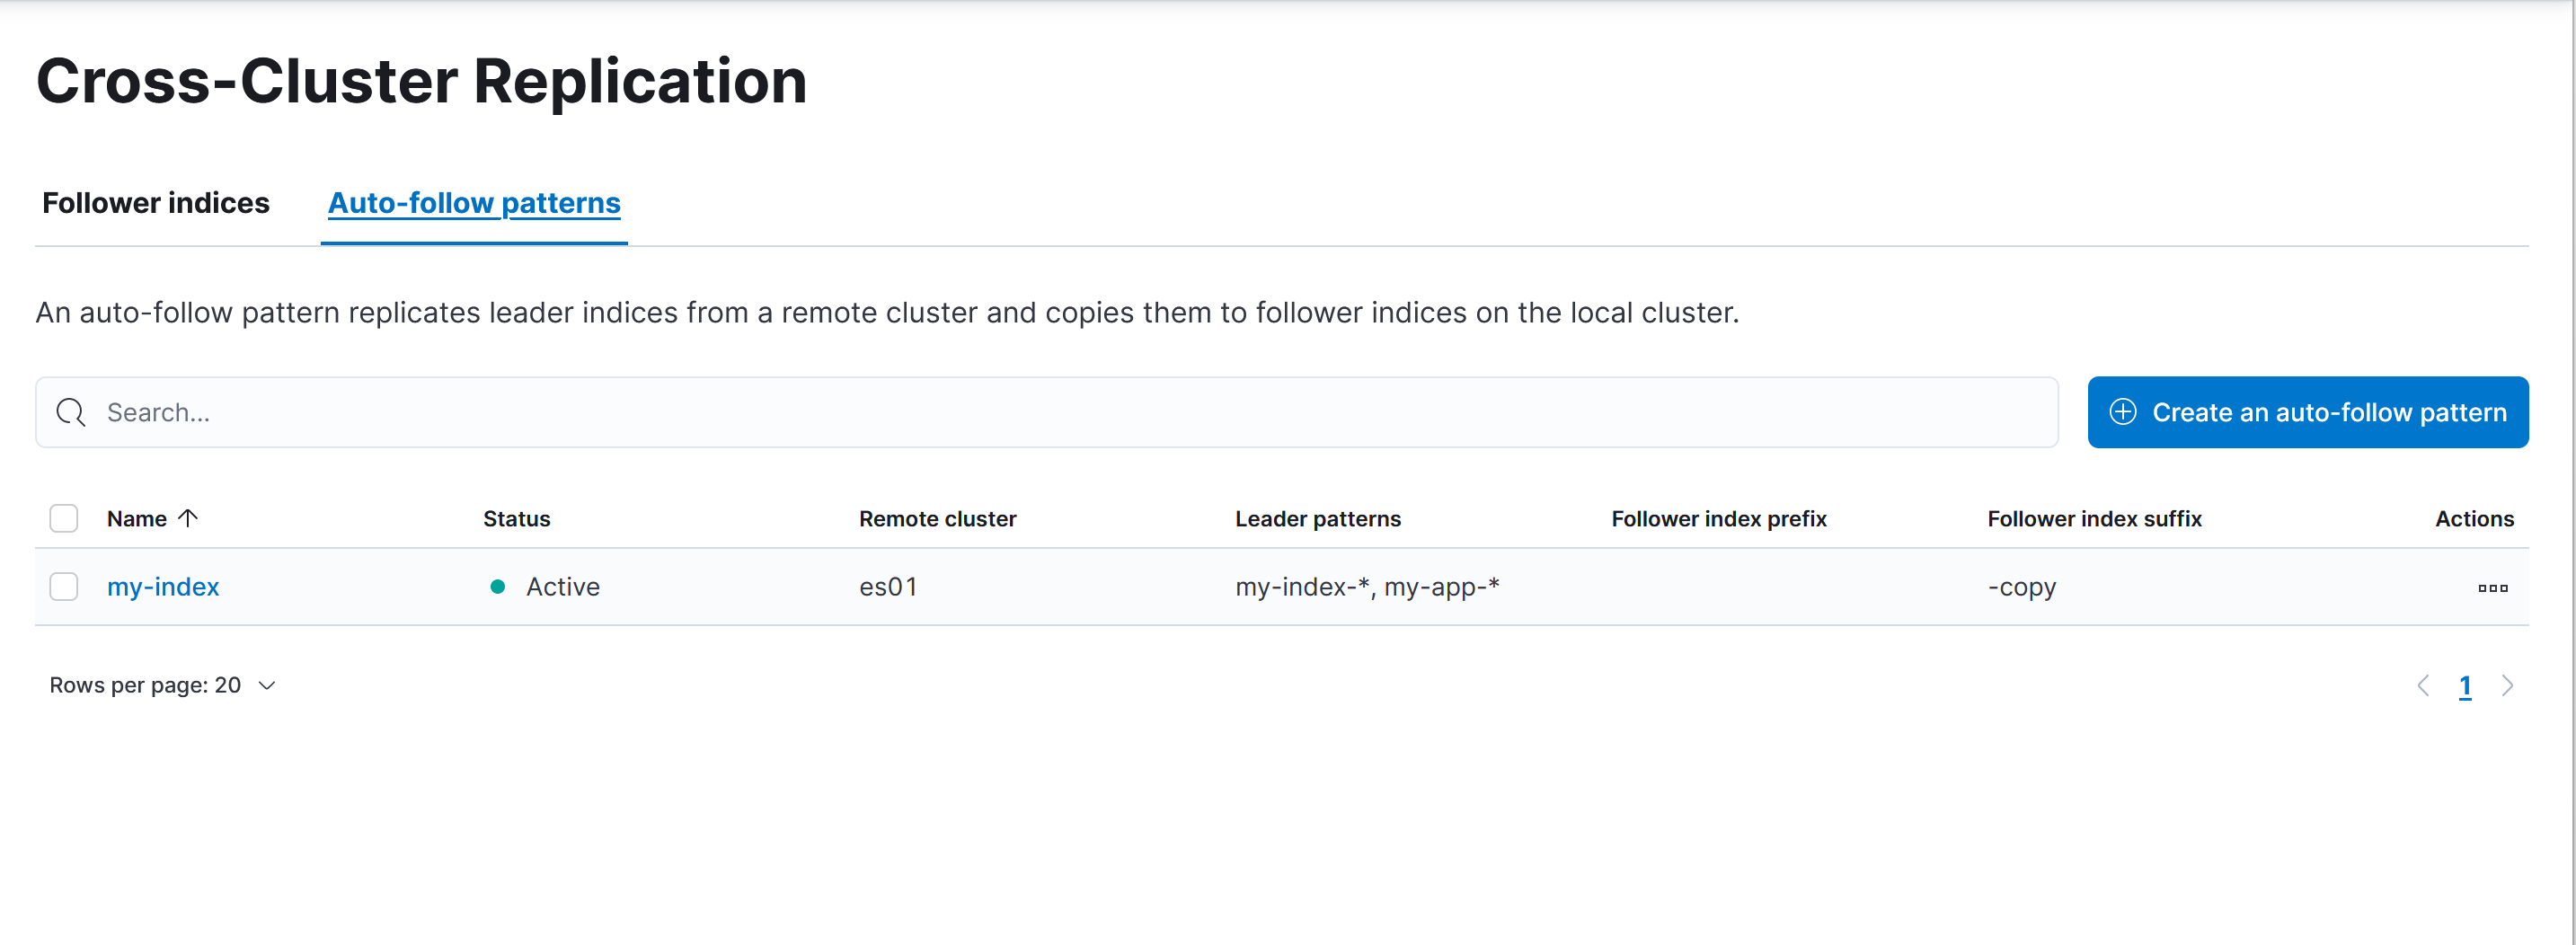Click the Remote cluster column header
The width and height of the screenshot is (2576, 945).
[x=937, y=518]
